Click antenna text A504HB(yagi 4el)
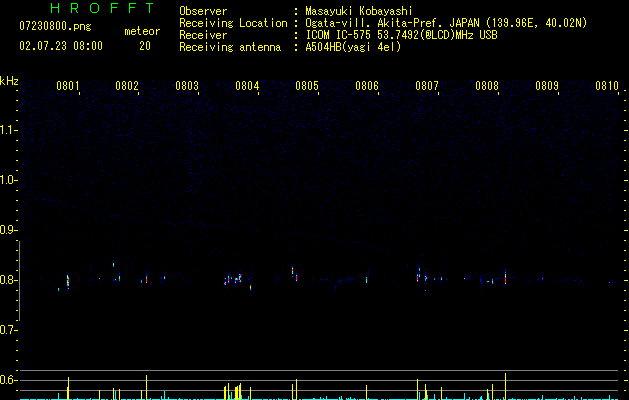 (353, 47)
